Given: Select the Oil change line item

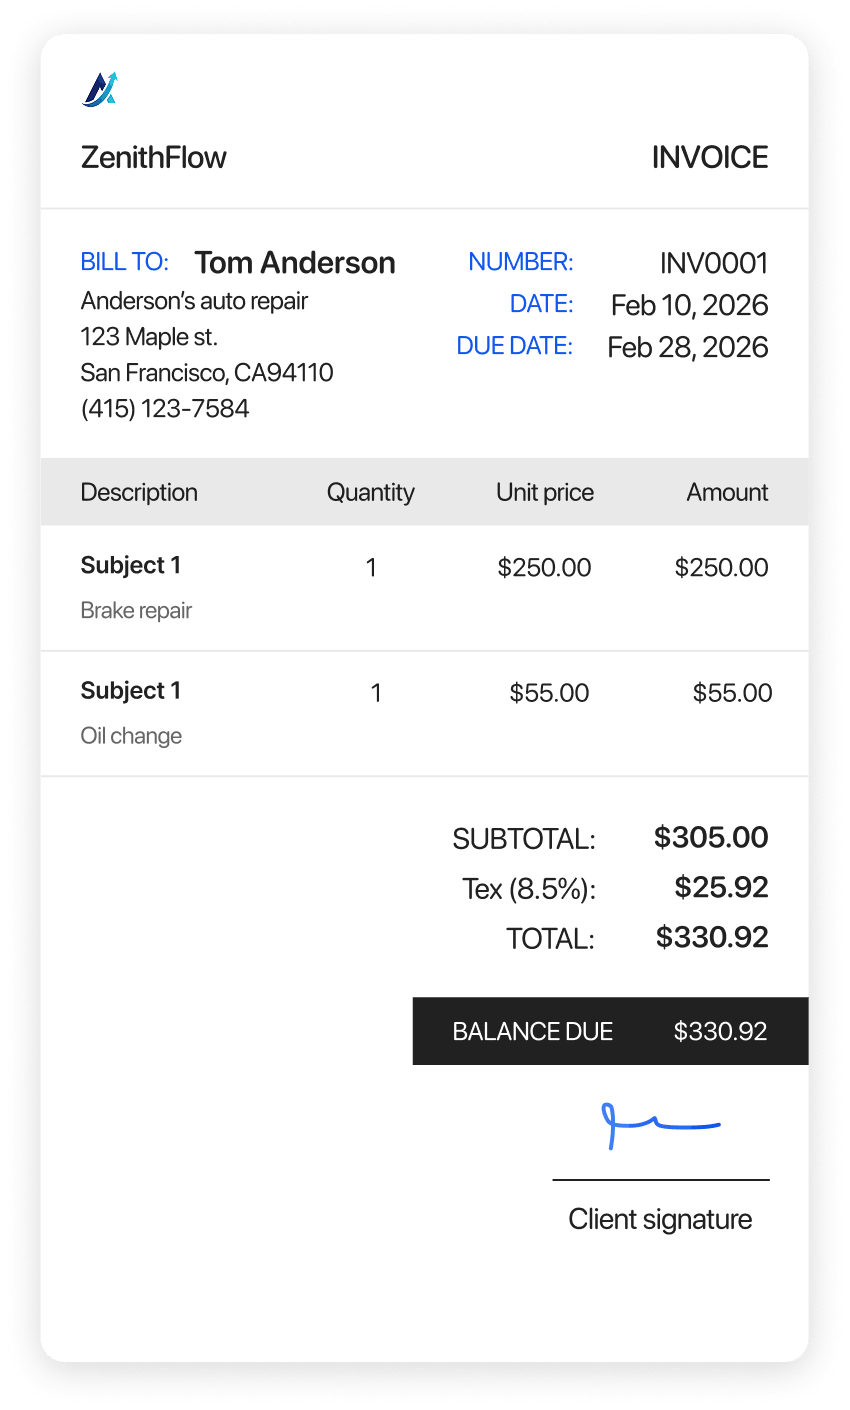Looking at the screenshot, I should click(131, 736).
